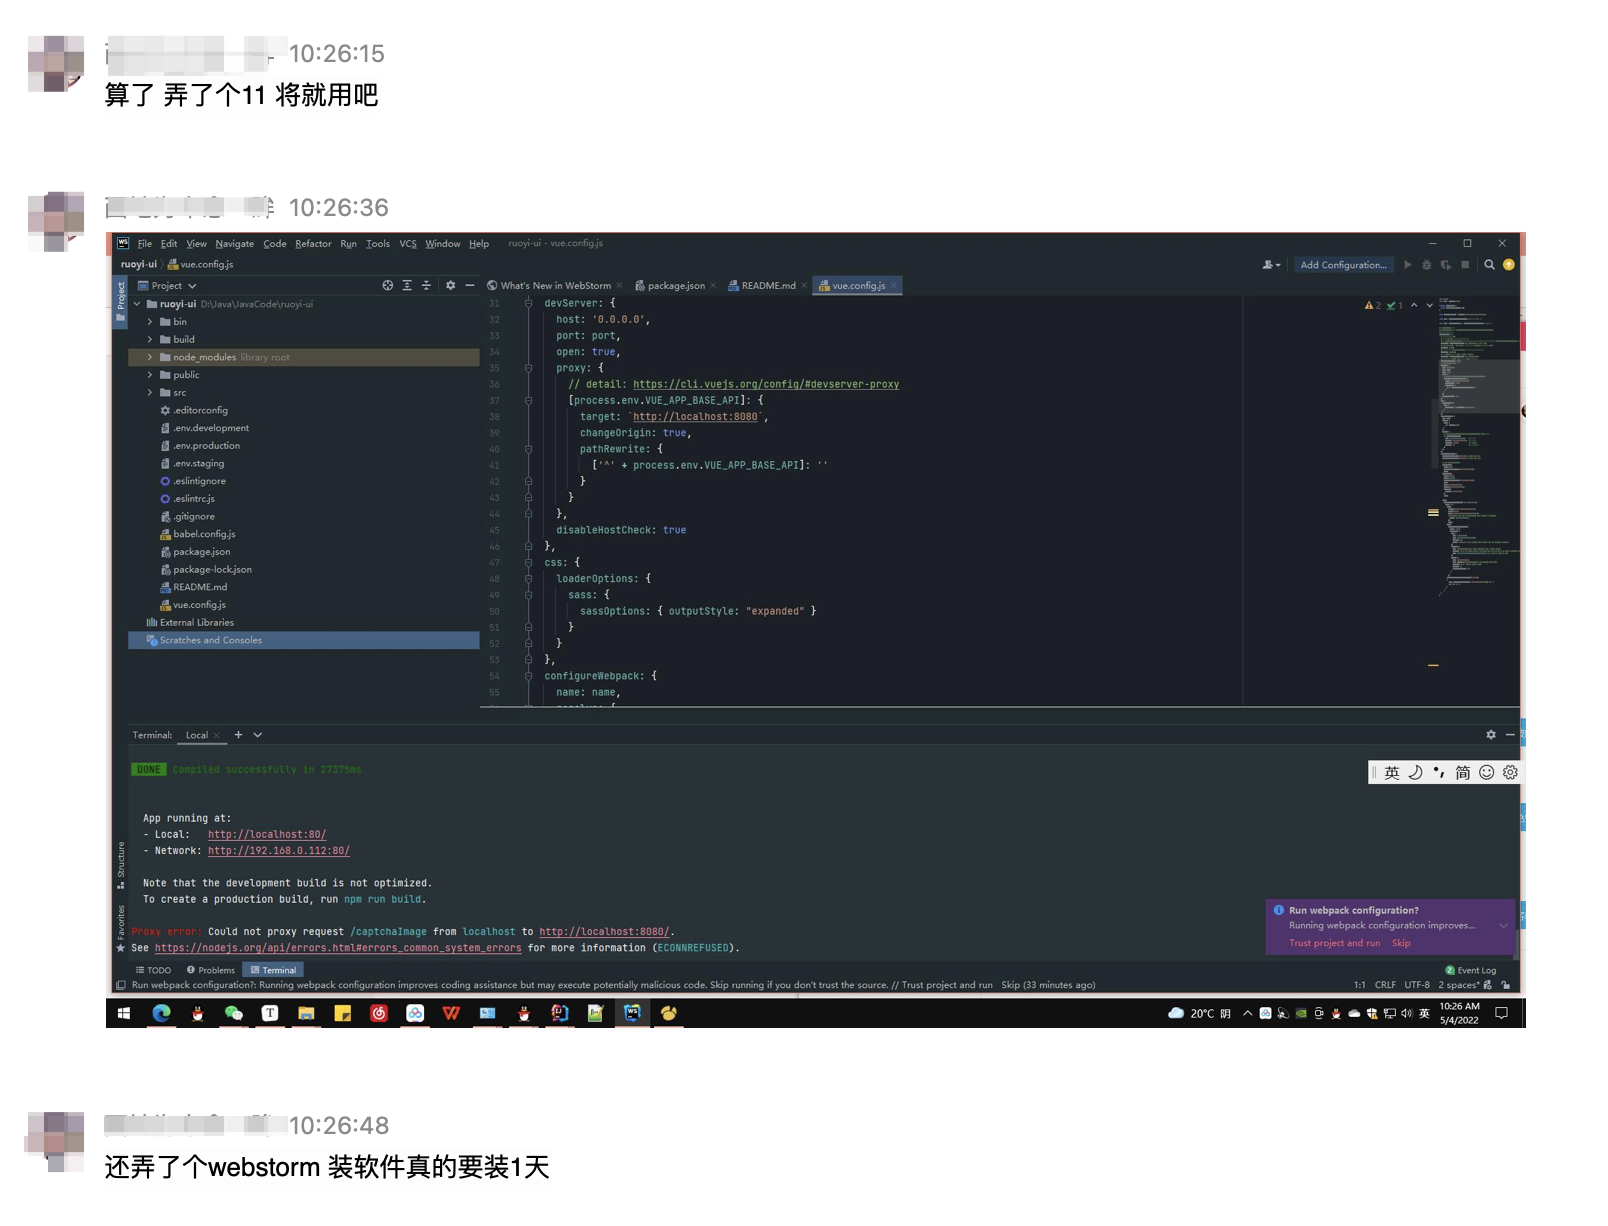Click the Search Everywhere magnifier icon
Screen dimensions: 1608x1226
pyautogui.click(x=1489, y=265)
